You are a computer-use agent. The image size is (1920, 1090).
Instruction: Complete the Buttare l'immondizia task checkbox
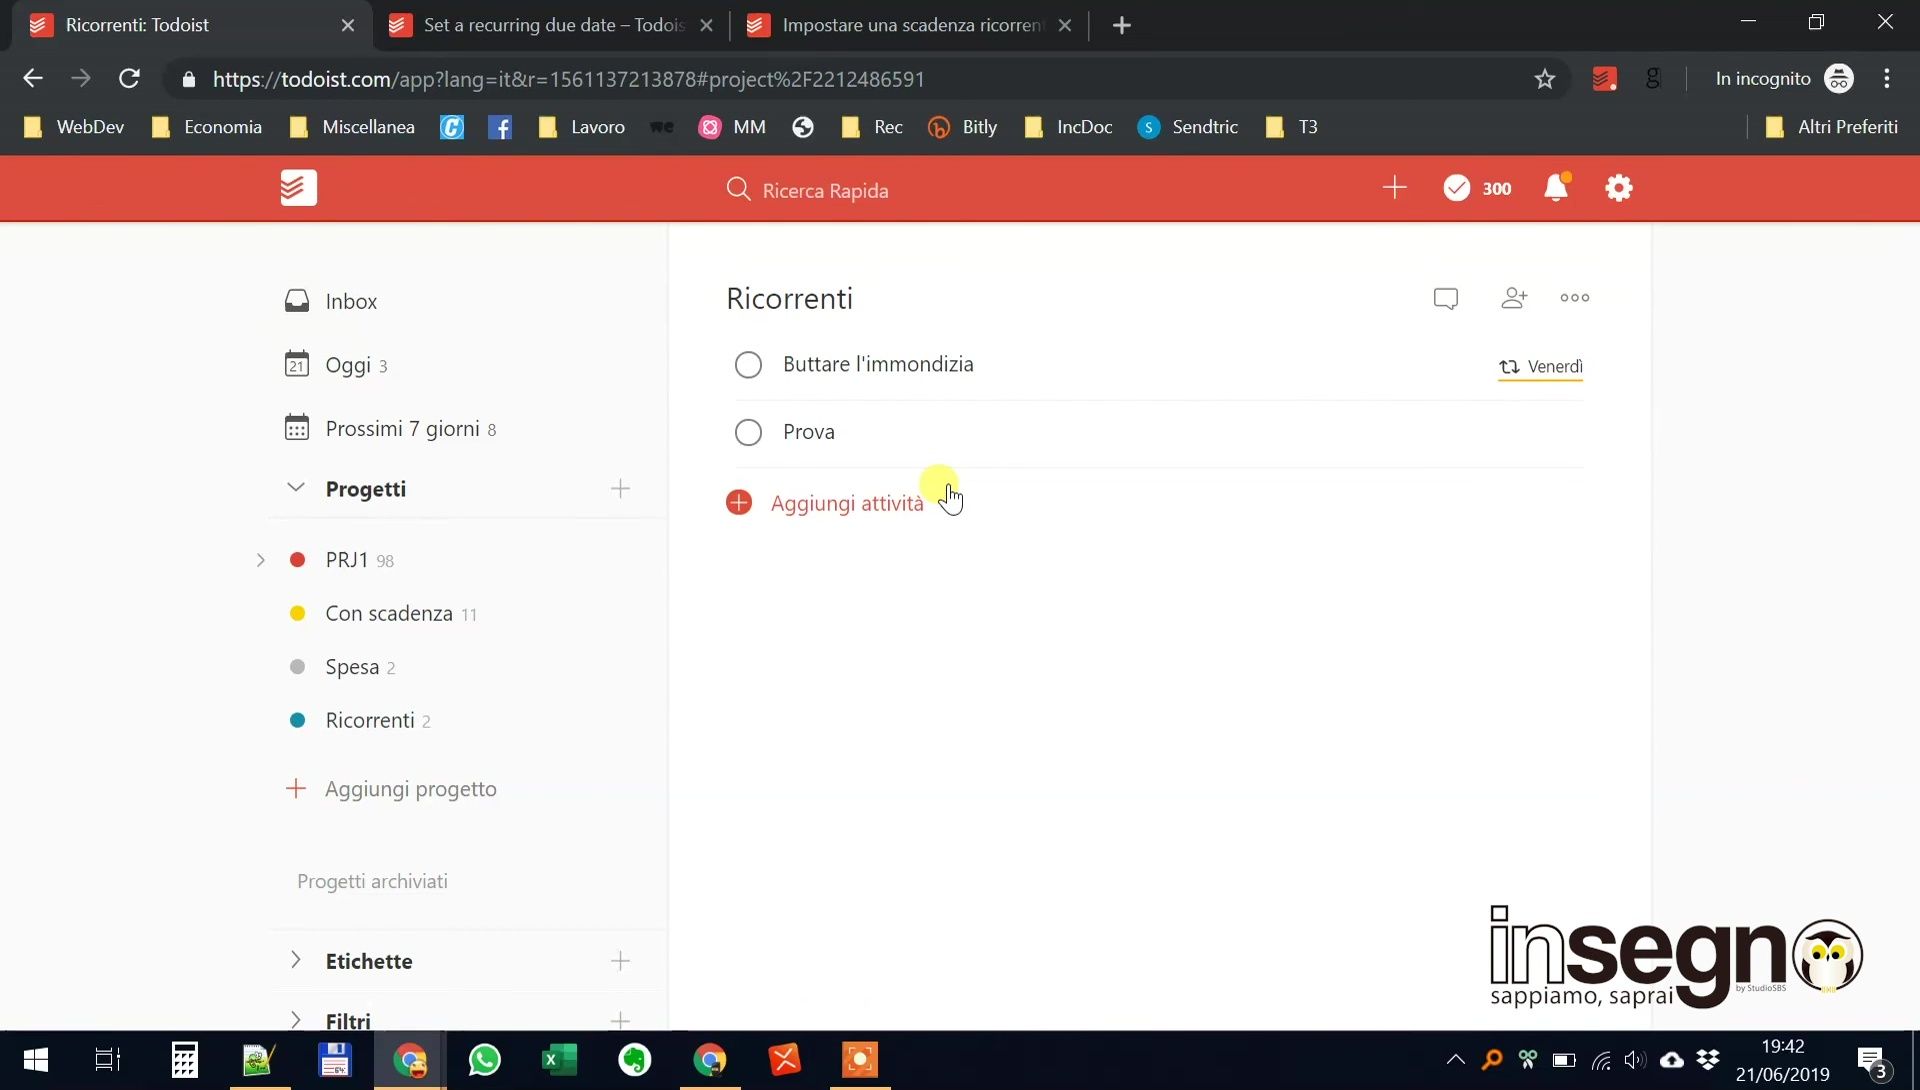tap(748, 365)
